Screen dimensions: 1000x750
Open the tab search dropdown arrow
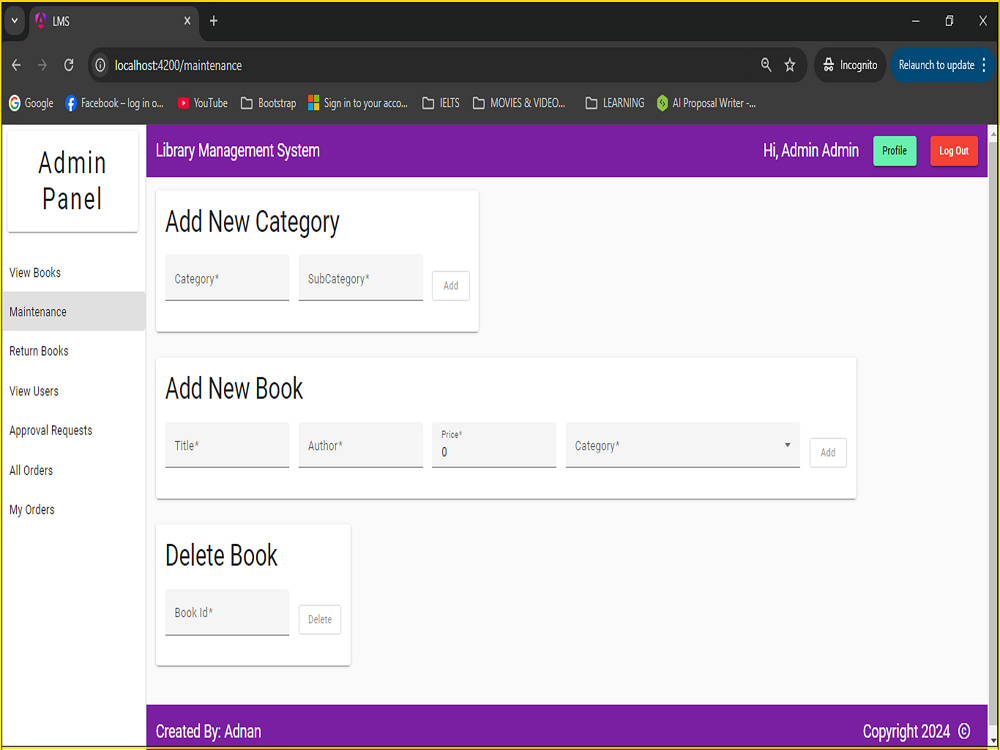[x=14, y=21]
